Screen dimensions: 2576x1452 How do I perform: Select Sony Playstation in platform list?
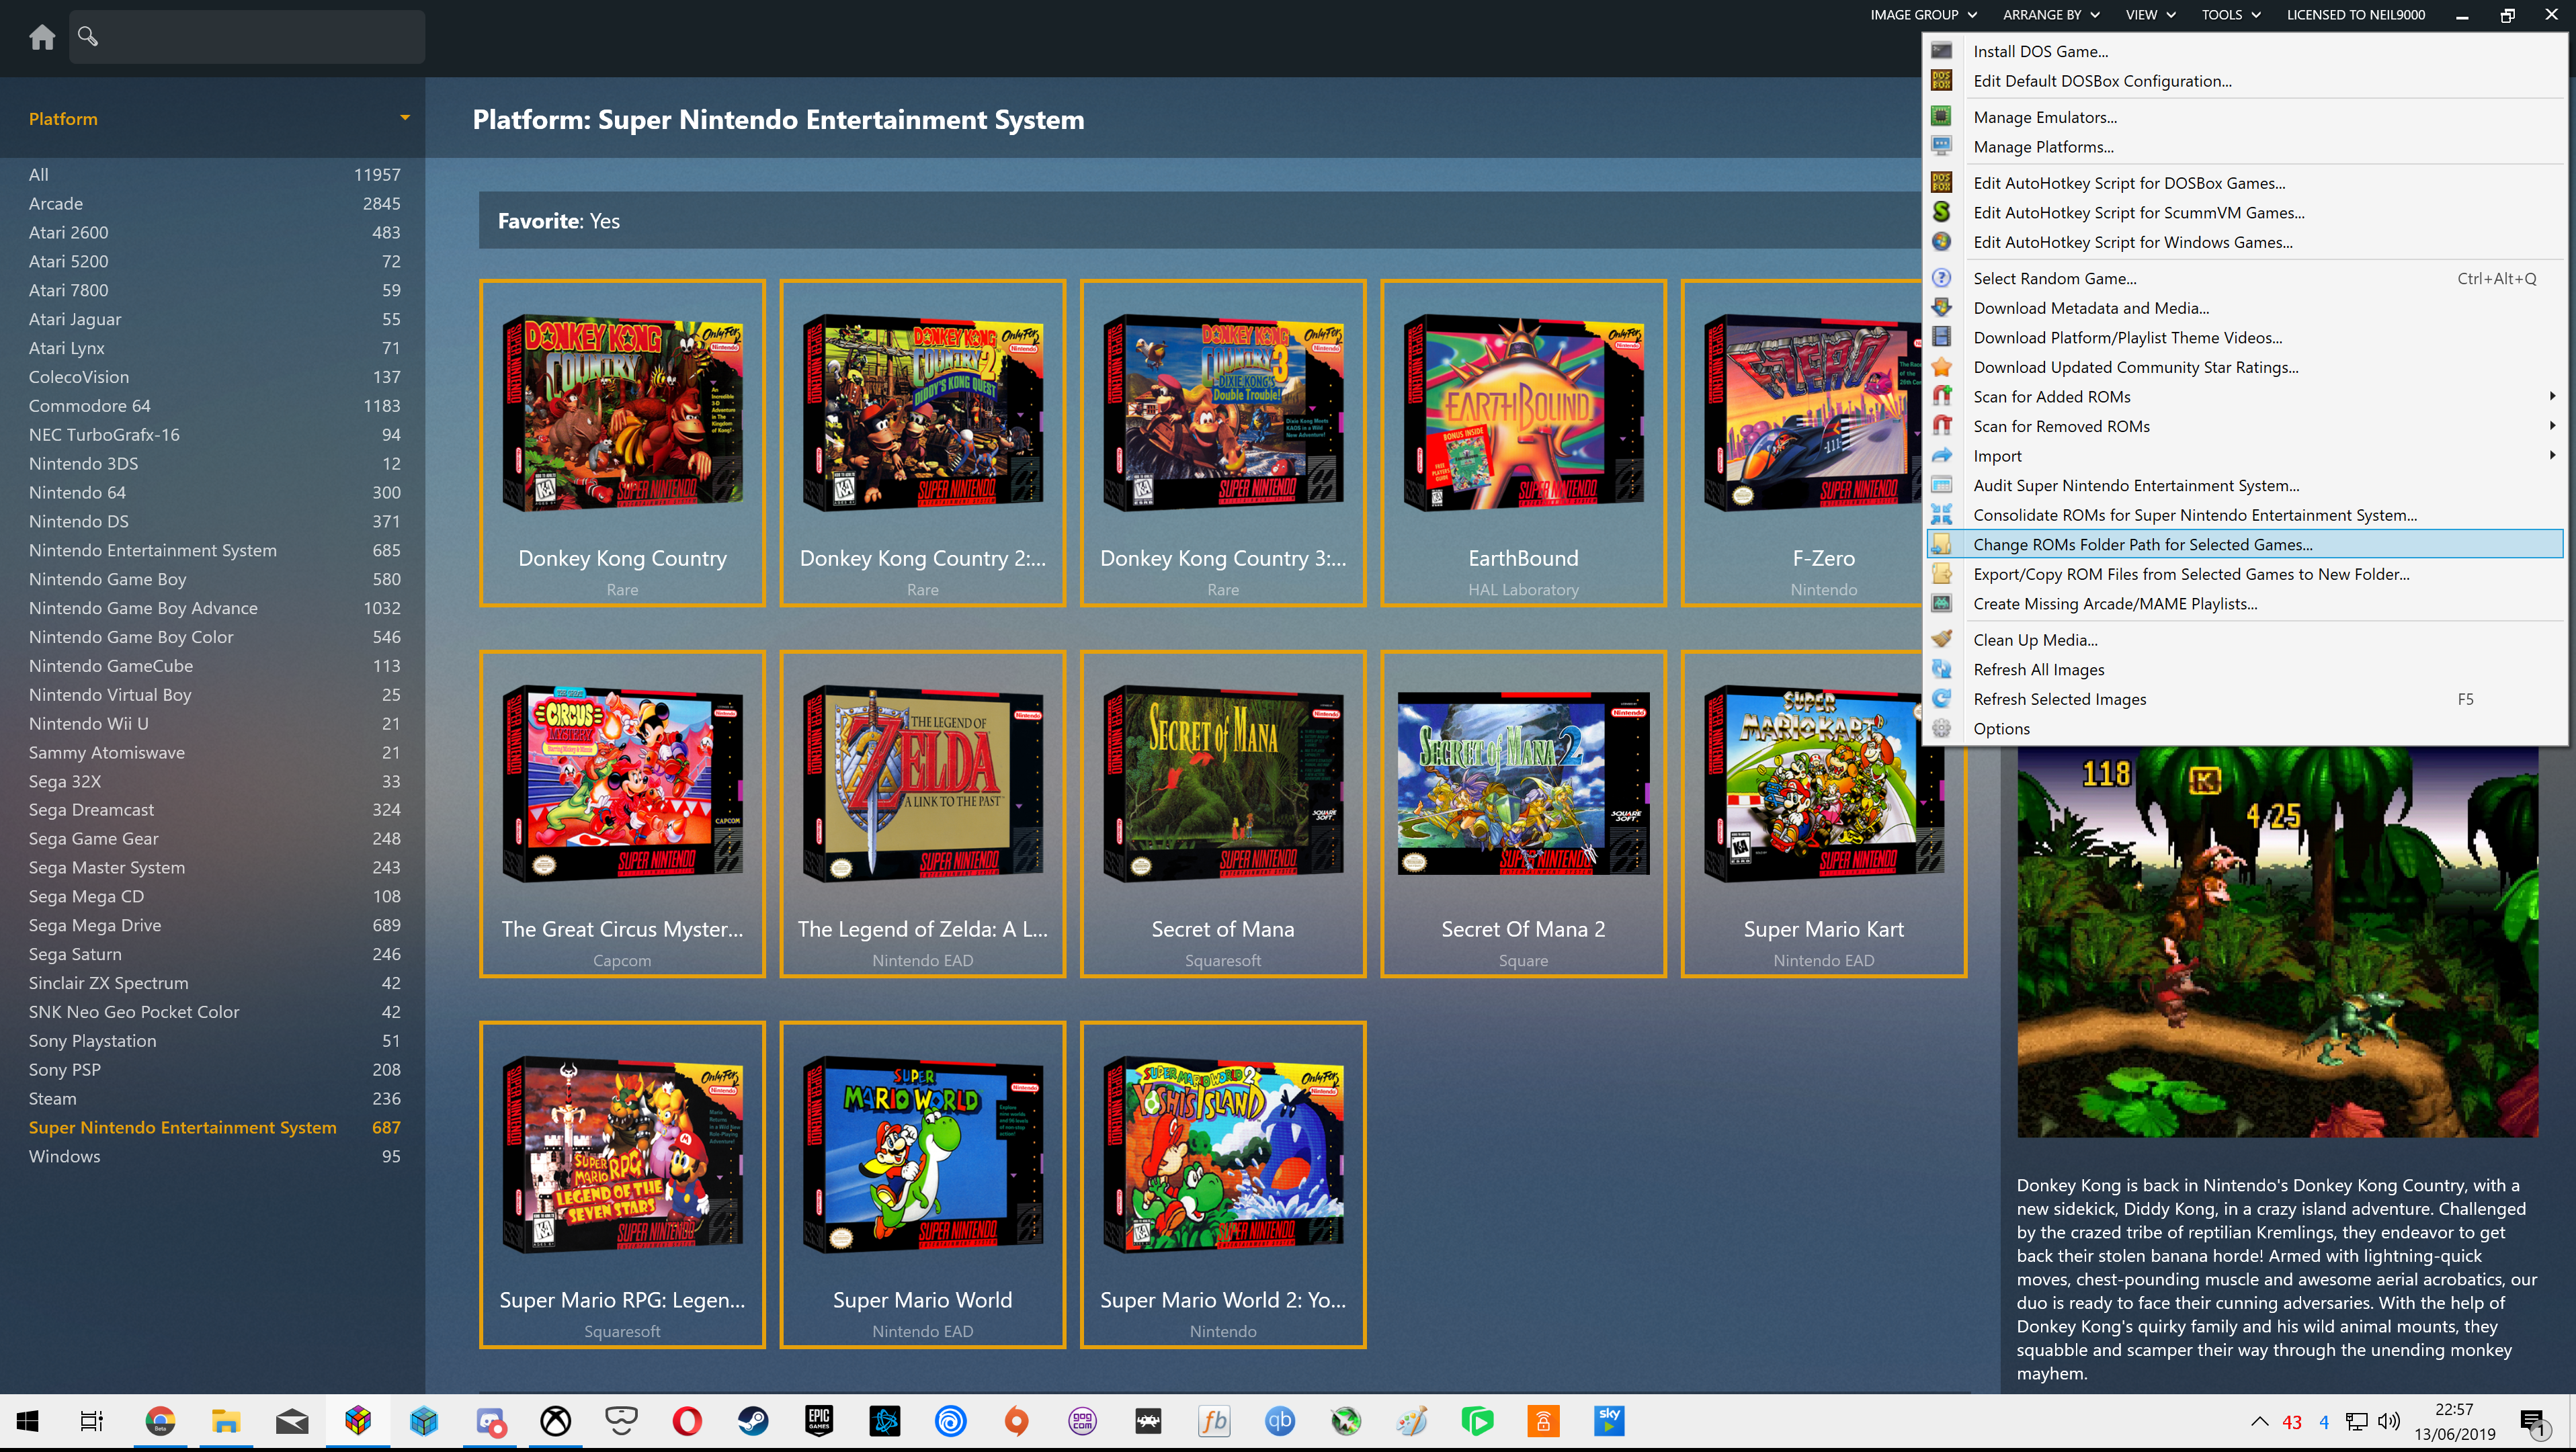pos(214,1041)
